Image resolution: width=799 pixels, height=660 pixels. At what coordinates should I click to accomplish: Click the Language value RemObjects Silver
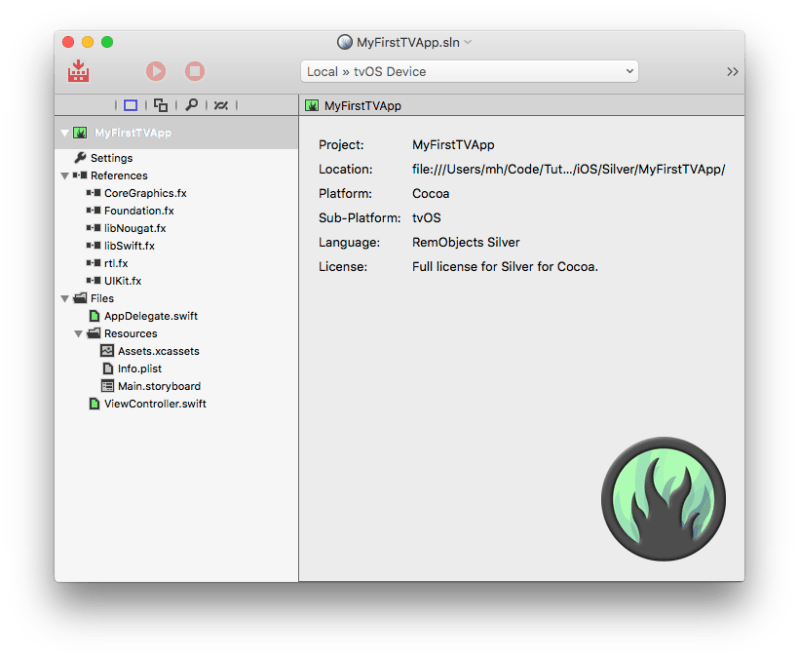466,243
